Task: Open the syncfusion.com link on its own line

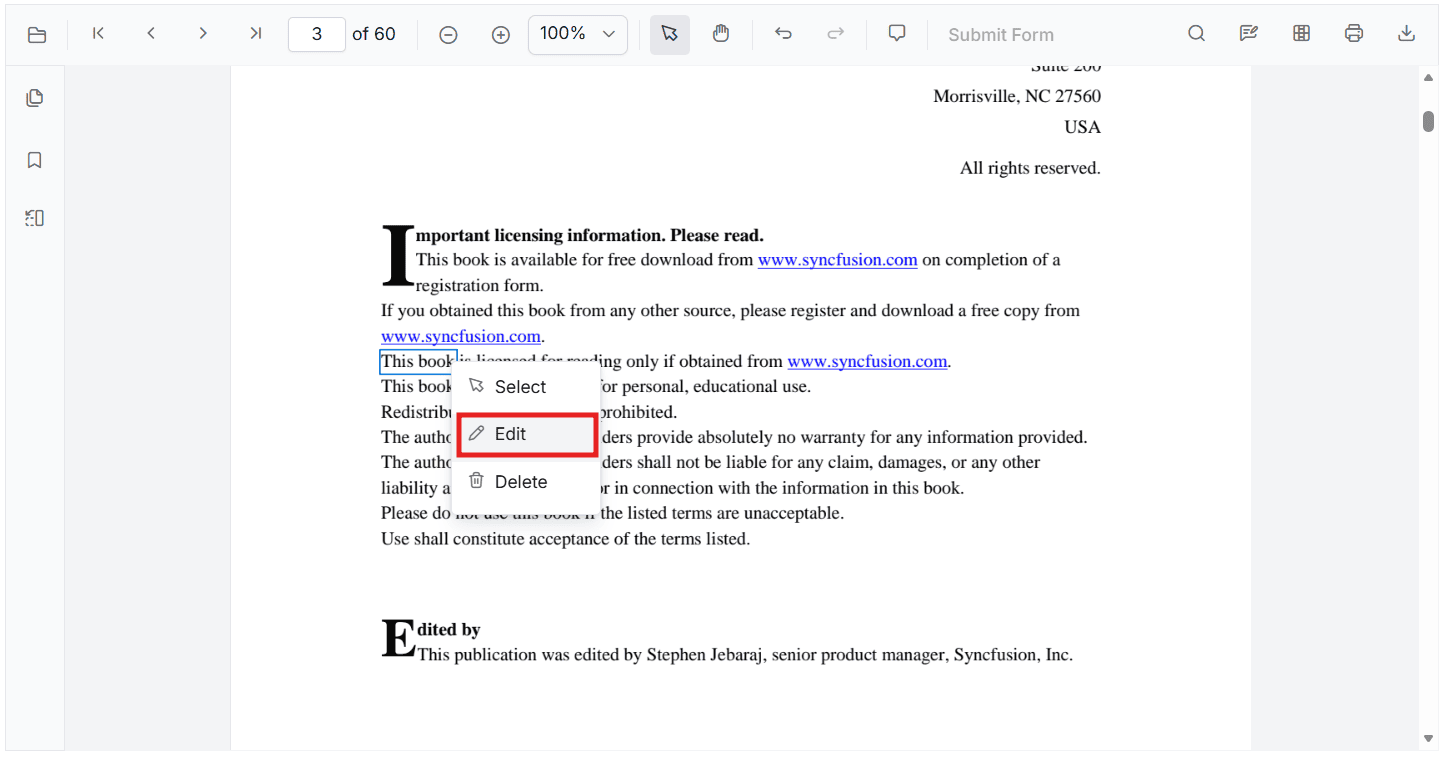Action: click(x=461, y=336)
